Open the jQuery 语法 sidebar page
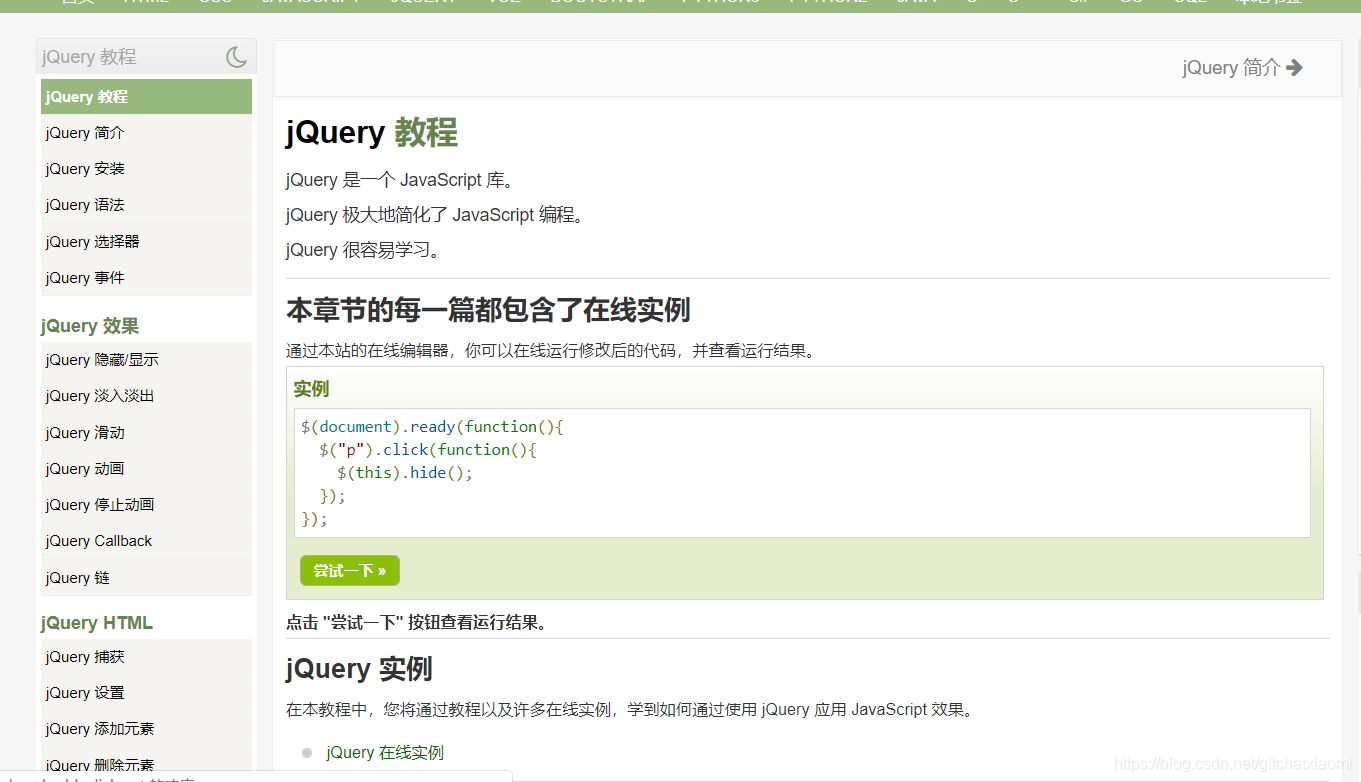This screenshot has width=1361, height=782. tap(146, 205)
